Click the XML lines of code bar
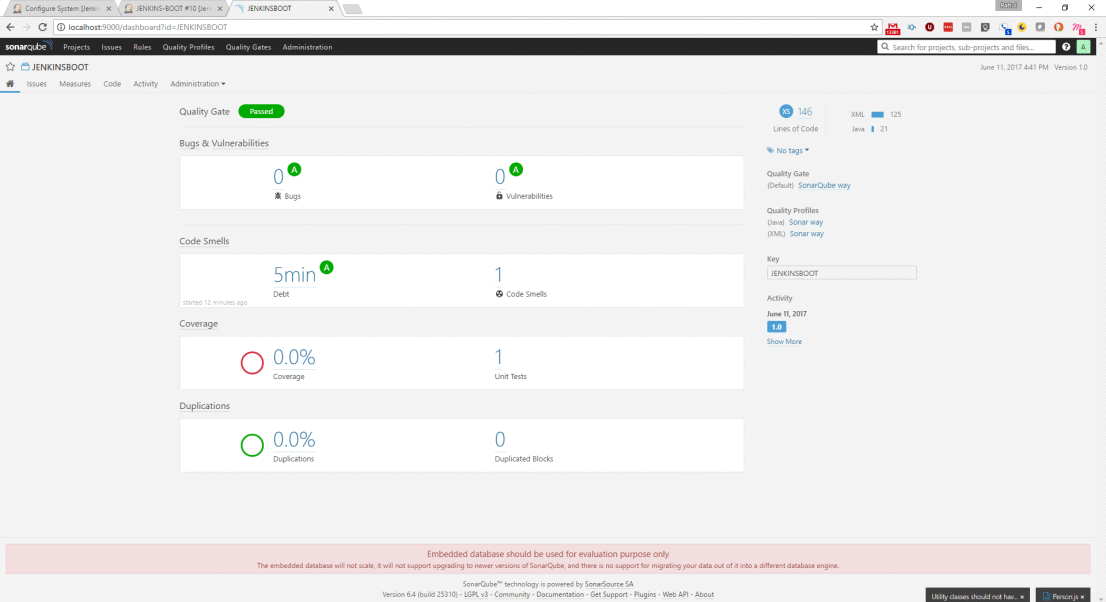The image size is (1106, 602). [x=877, y=115]
